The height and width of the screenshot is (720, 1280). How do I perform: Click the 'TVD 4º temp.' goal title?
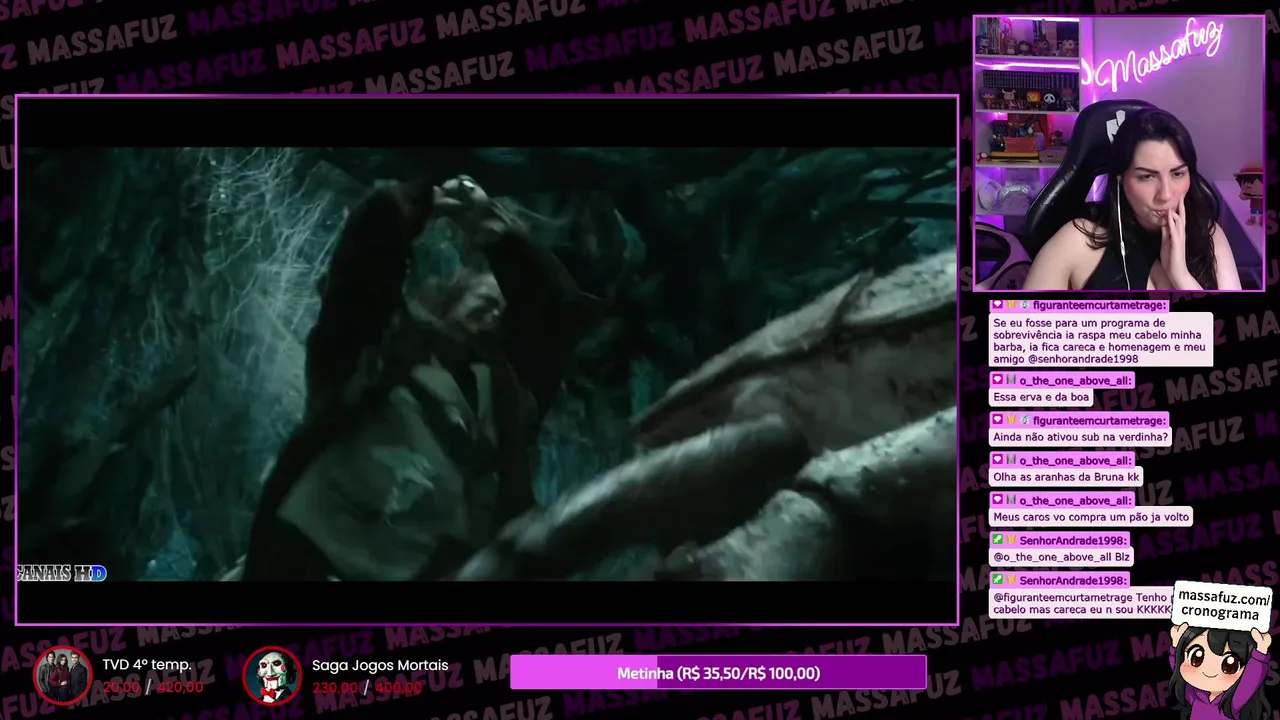pos(147,665)
